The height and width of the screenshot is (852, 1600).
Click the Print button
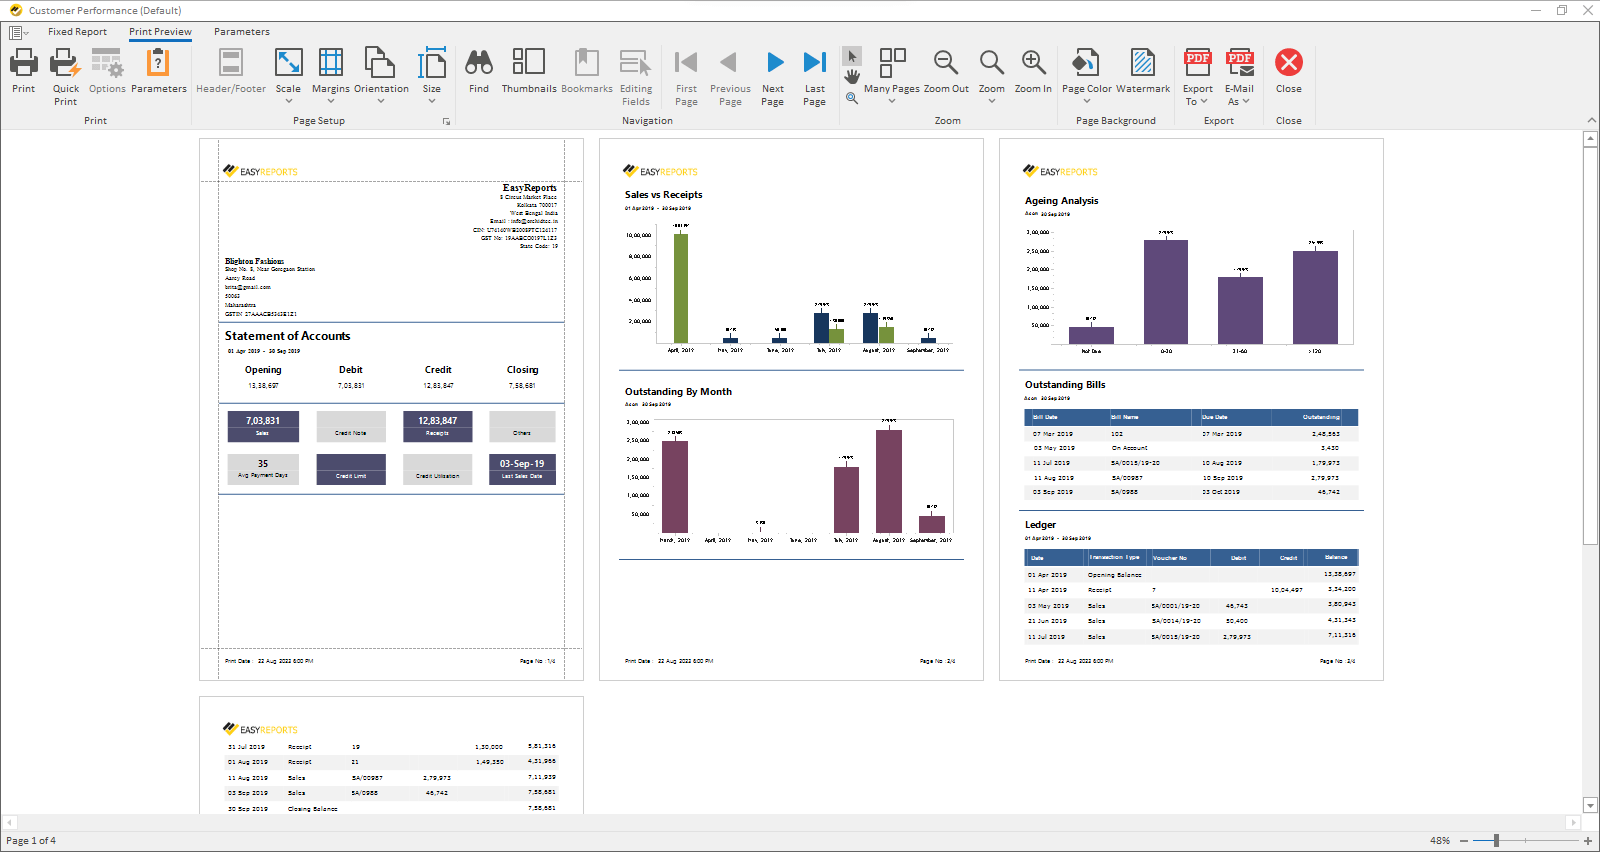(x=24, y=64)
